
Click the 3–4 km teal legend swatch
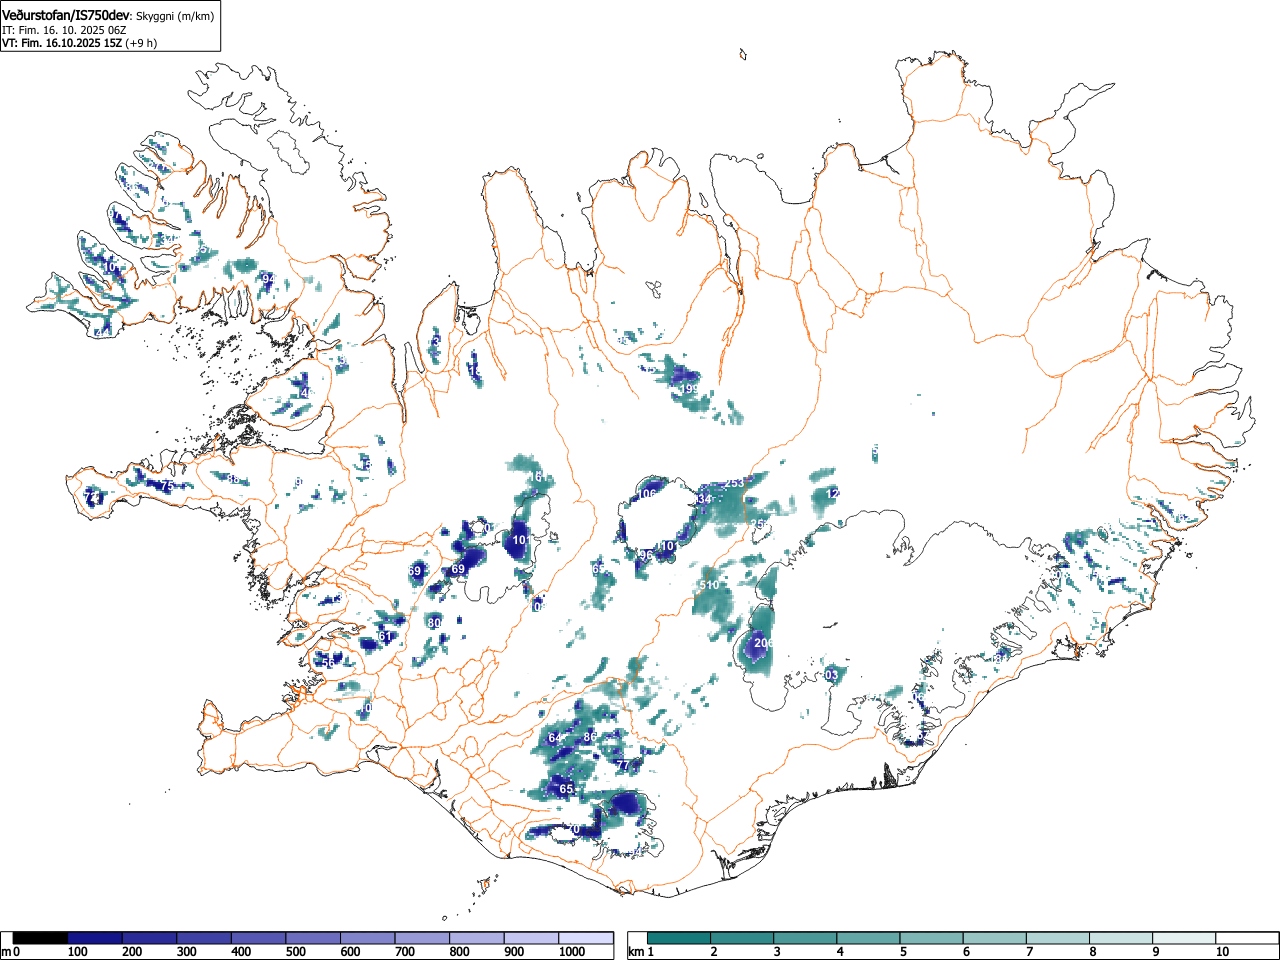(x=805, y=938)
